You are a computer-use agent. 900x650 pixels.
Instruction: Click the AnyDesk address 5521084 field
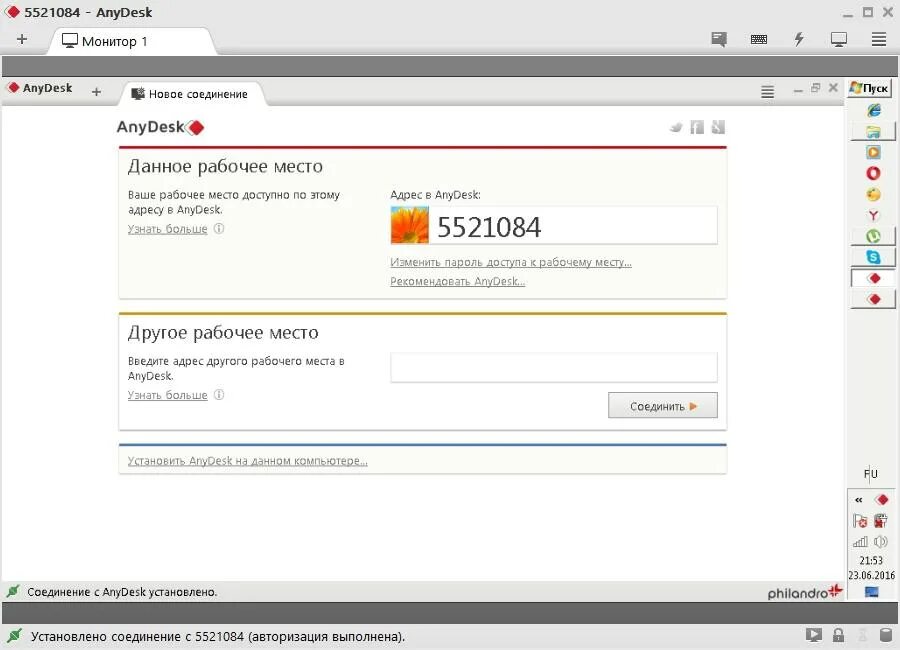tap(553, 226)
